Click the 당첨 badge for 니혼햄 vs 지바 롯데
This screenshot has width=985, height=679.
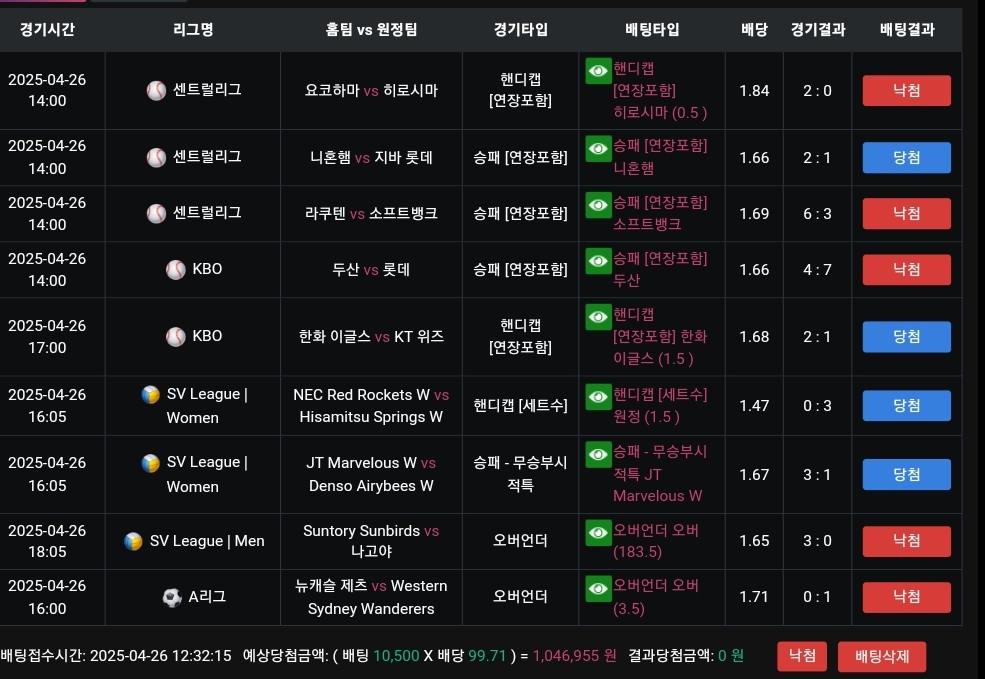(906, 157)
